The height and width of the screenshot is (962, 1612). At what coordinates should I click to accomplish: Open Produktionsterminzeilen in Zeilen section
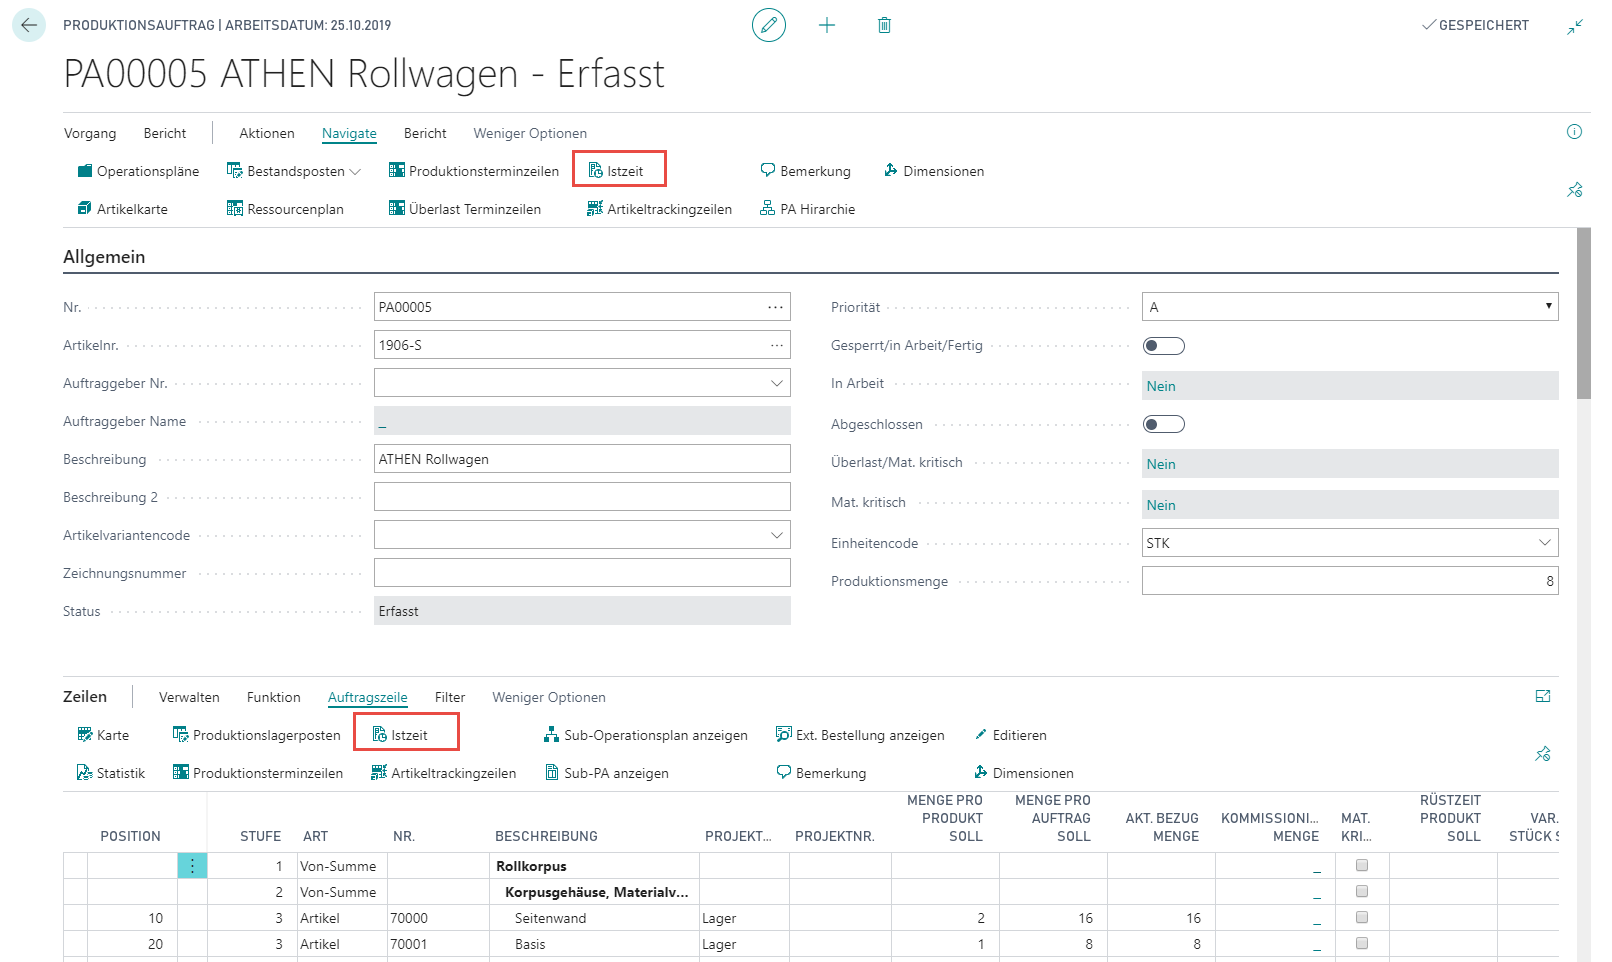pos(258,773)
